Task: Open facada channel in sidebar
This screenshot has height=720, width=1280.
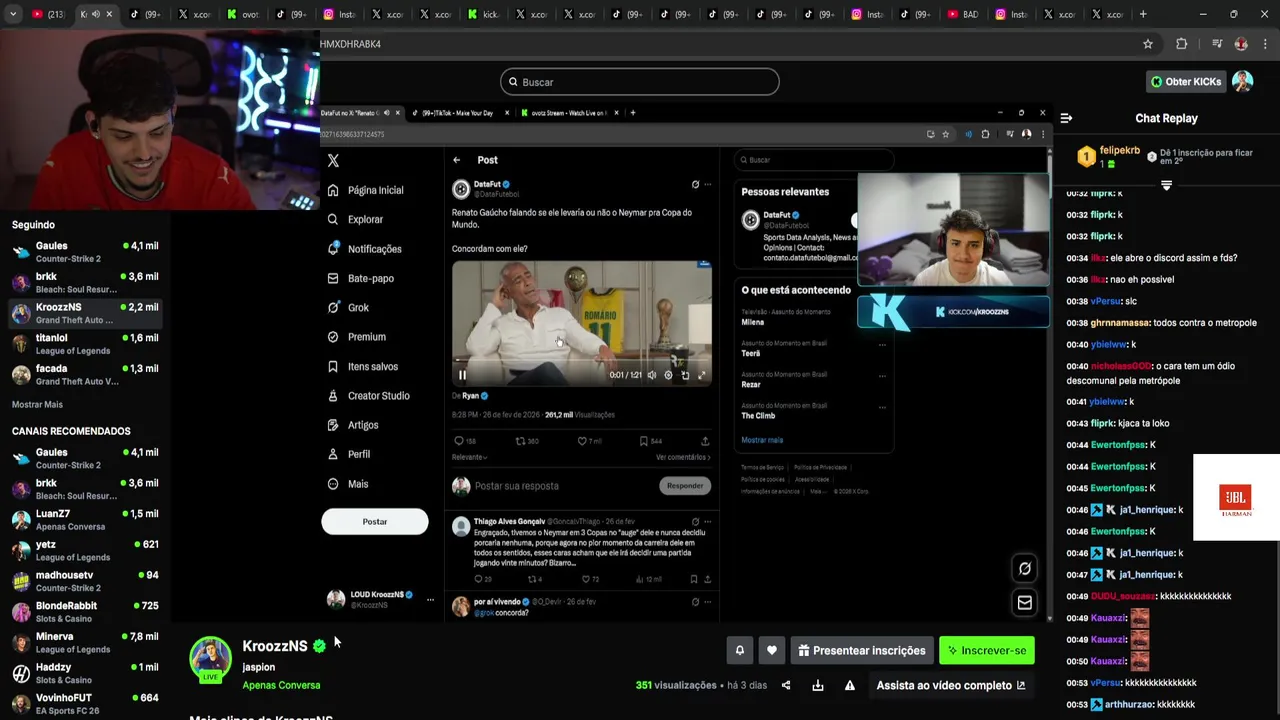Action: click(x=85, y=374)
